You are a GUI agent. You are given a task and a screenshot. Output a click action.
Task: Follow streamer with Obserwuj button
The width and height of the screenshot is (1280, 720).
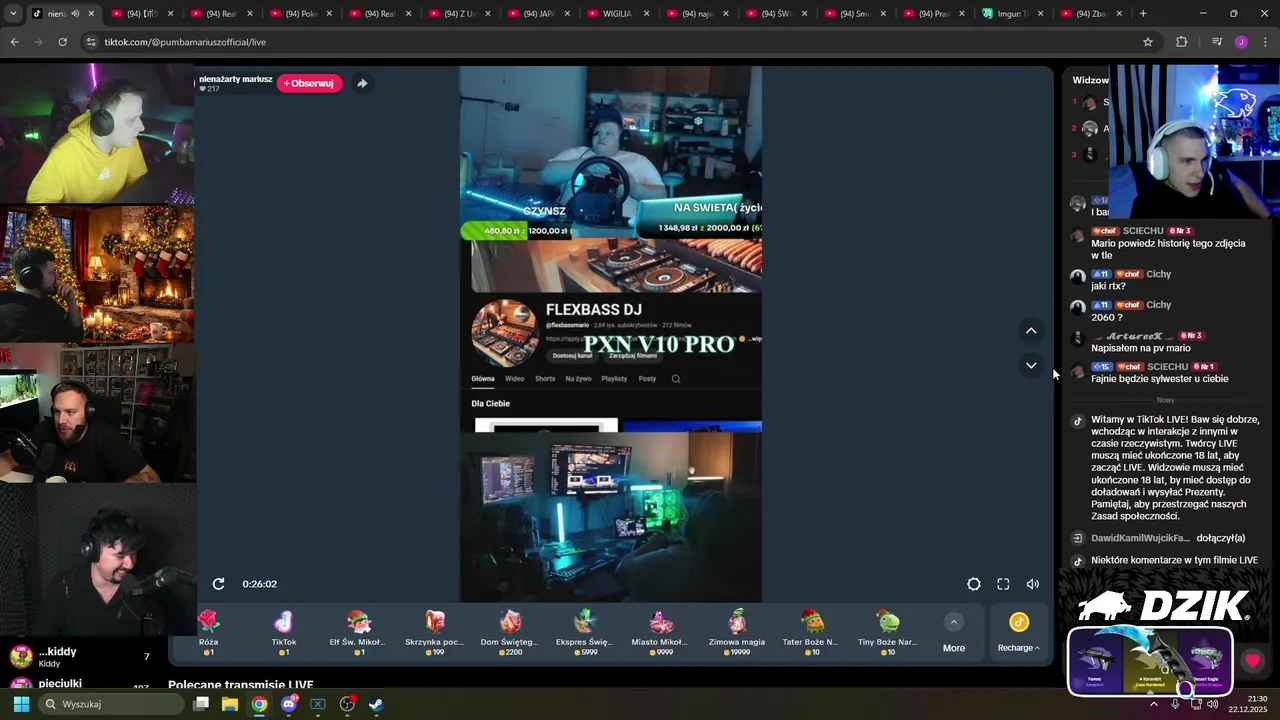coord(309,83)
